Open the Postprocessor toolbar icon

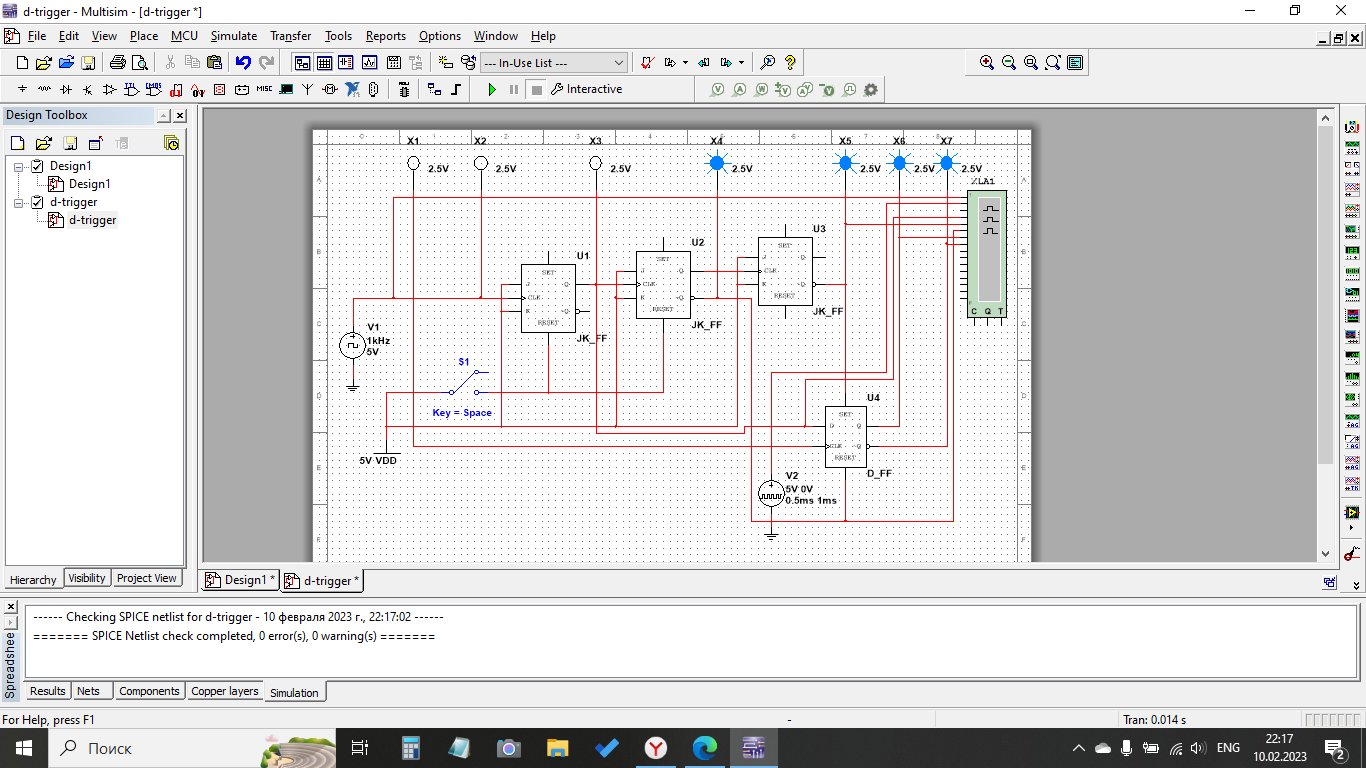(393, 63)
